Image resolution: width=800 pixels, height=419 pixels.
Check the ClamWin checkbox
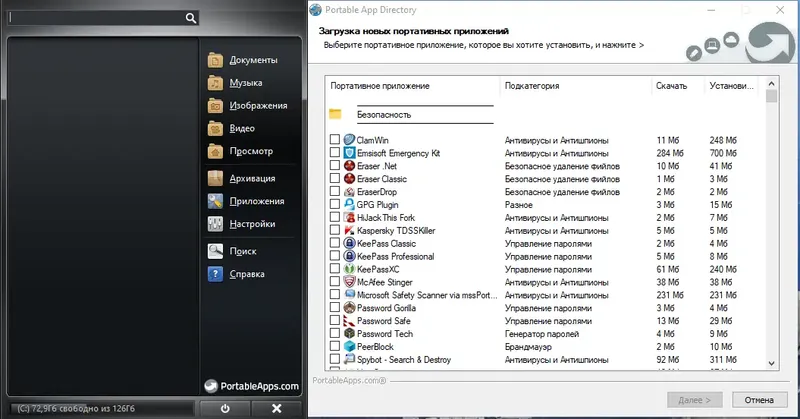(x=335, y=139)
